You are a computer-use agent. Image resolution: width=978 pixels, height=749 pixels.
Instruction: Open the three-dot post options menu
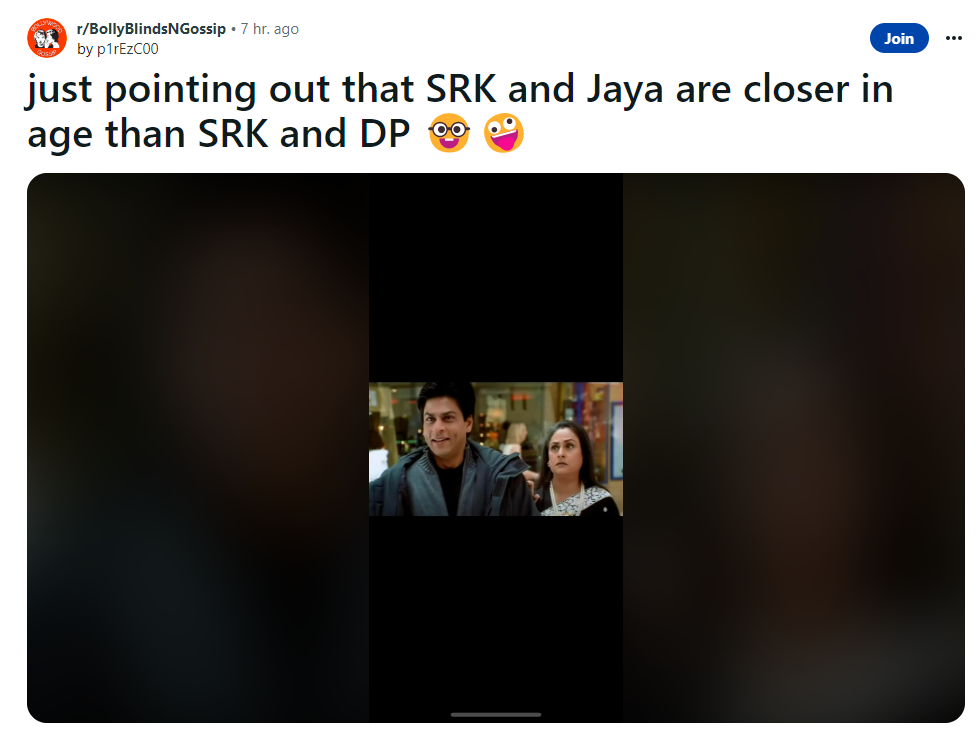[953, 38]
